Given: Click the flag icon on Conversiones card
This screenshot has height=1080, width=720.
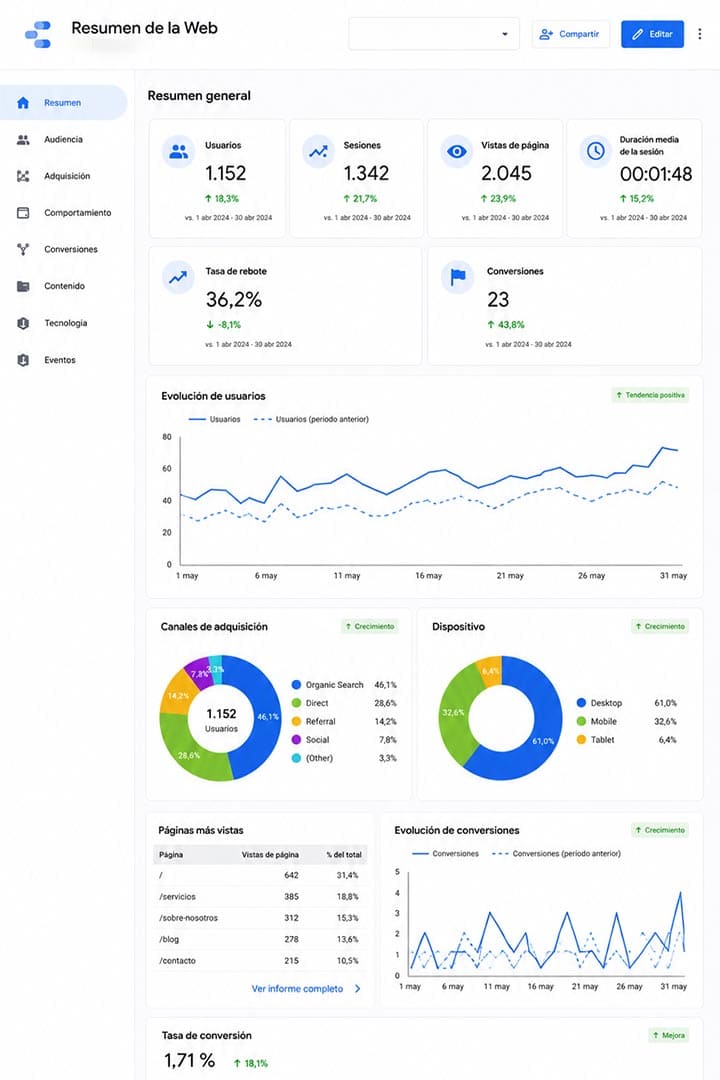Looking at the screenshot, I should (457, 278).
